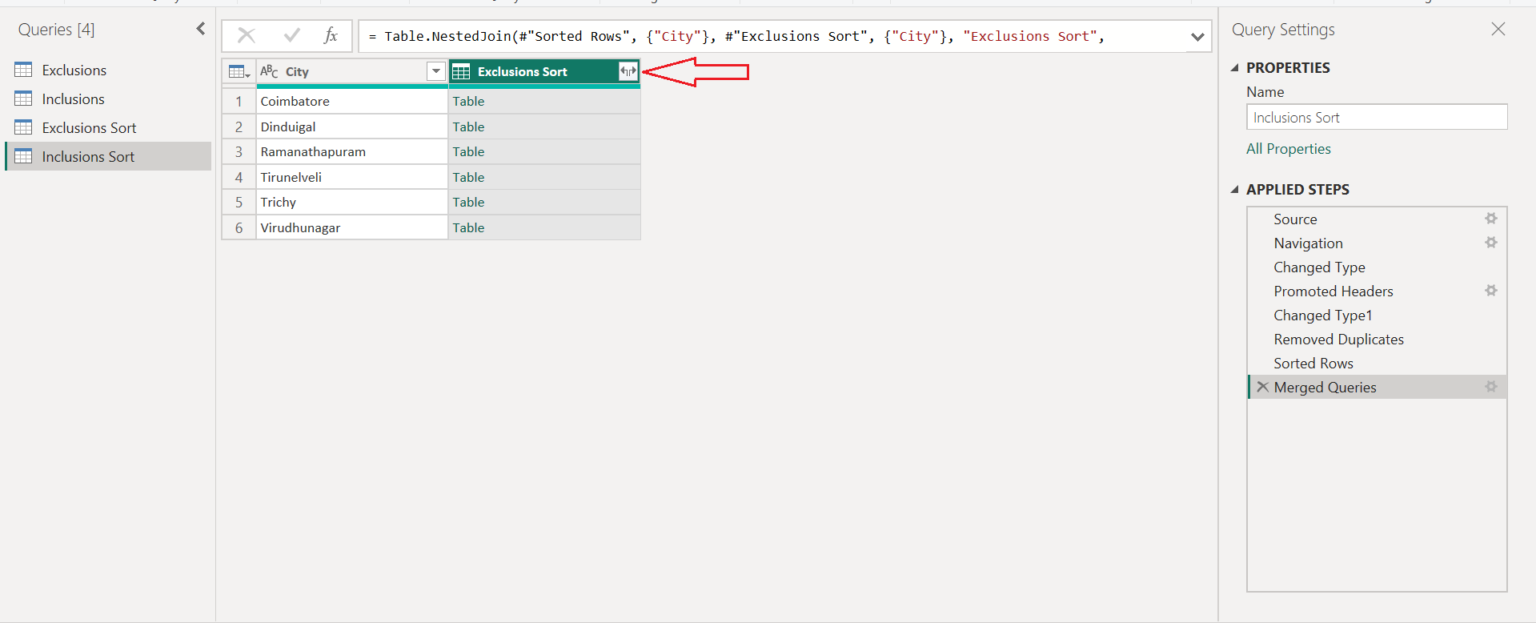Select the Removed Duplicates applied step
This screenshot has height=623, width=1536.
click(1377, 339)
